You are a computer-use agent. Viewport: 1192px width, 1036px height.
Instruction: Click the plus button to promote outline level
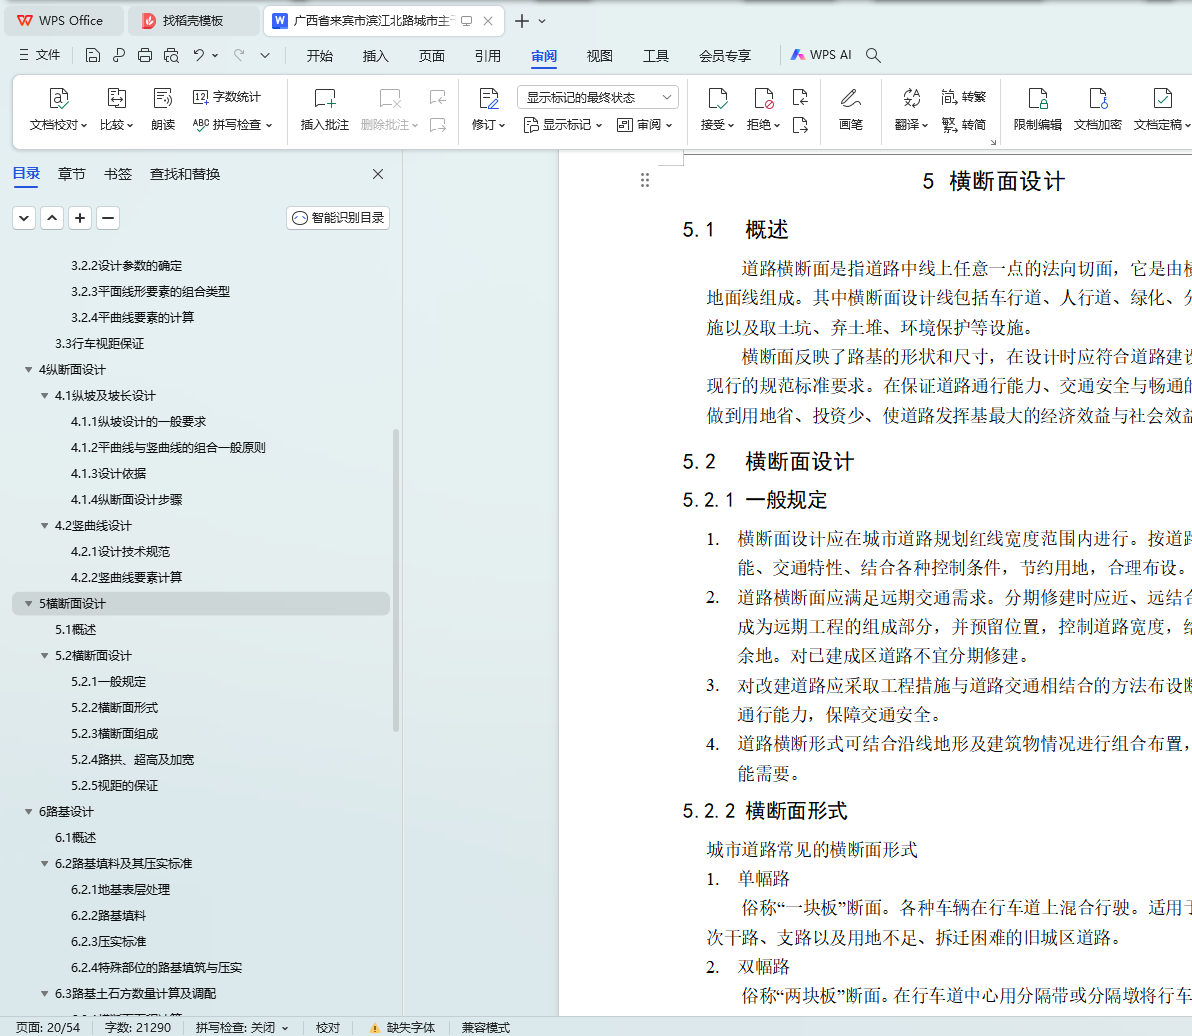coord(80,218)
